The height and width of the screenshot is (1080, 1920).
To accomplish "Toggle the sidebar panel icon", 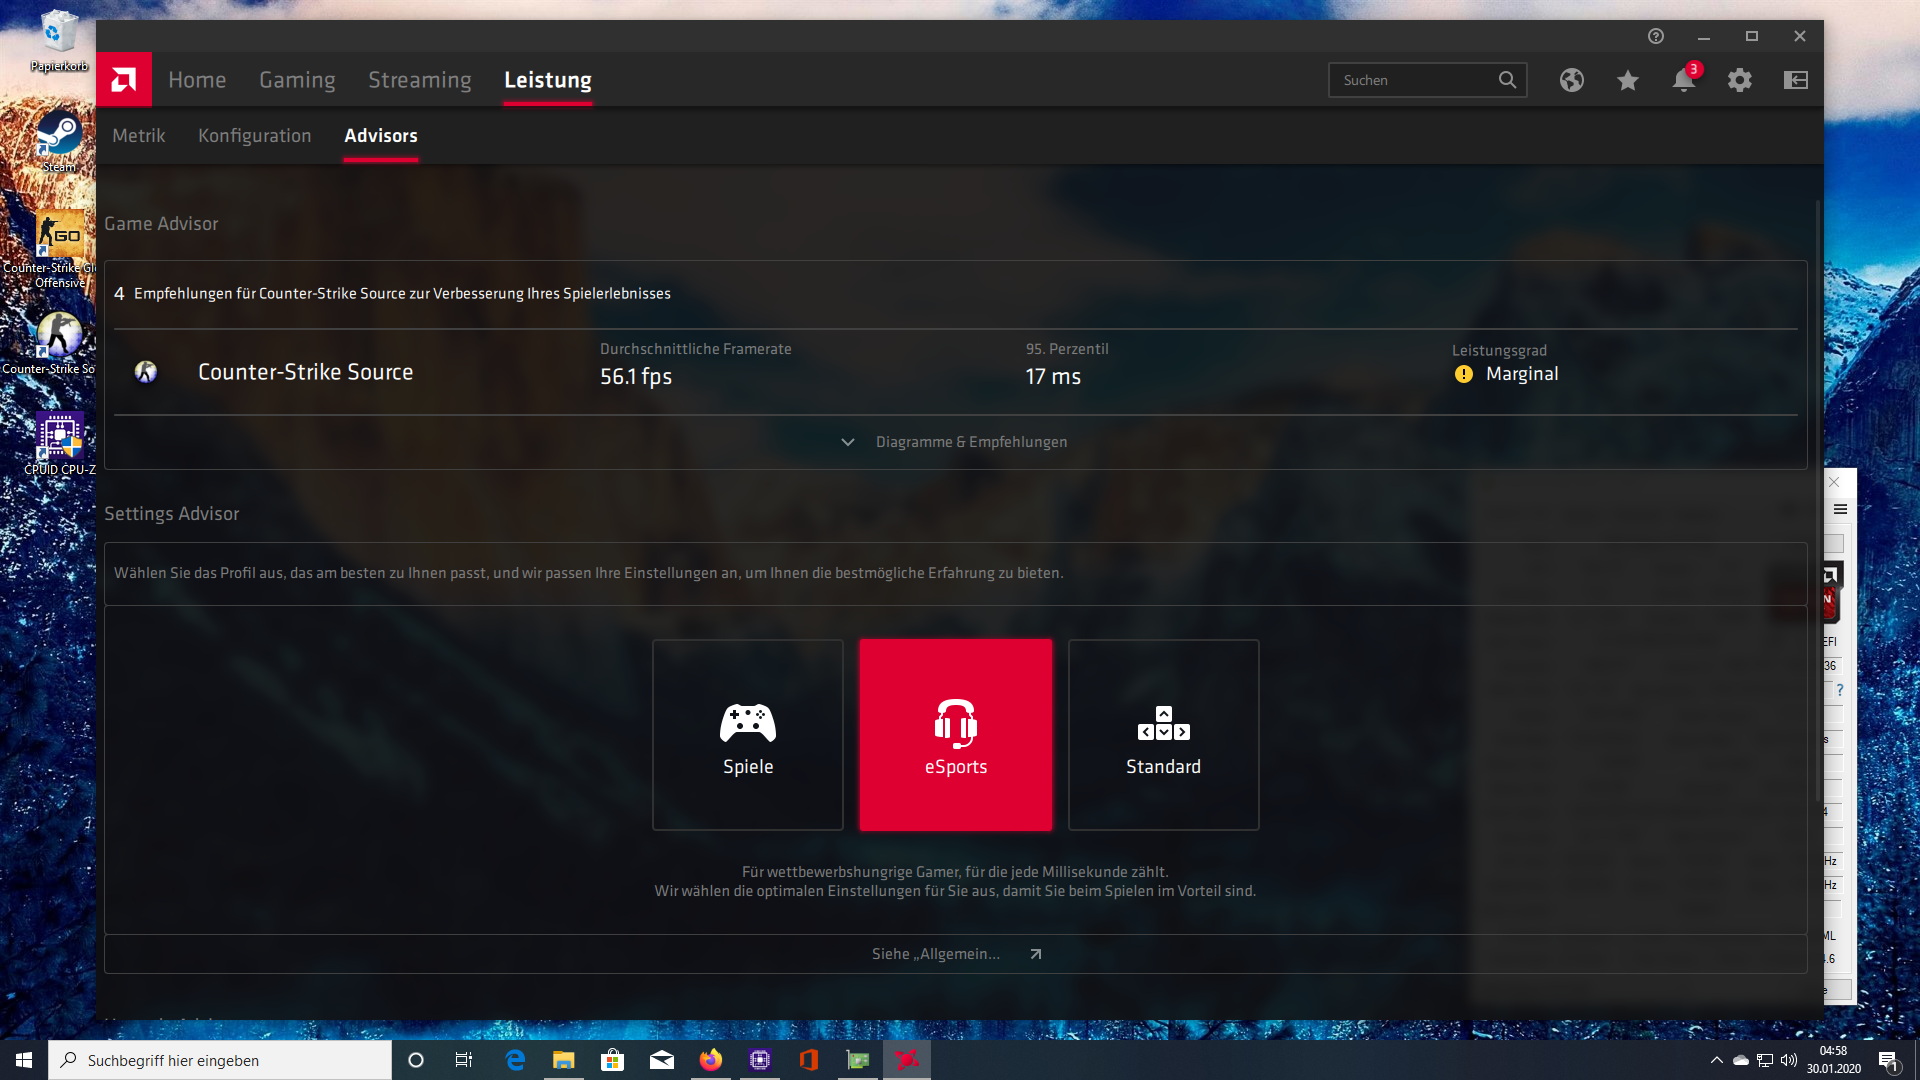I will click(x=1795, y=80).
